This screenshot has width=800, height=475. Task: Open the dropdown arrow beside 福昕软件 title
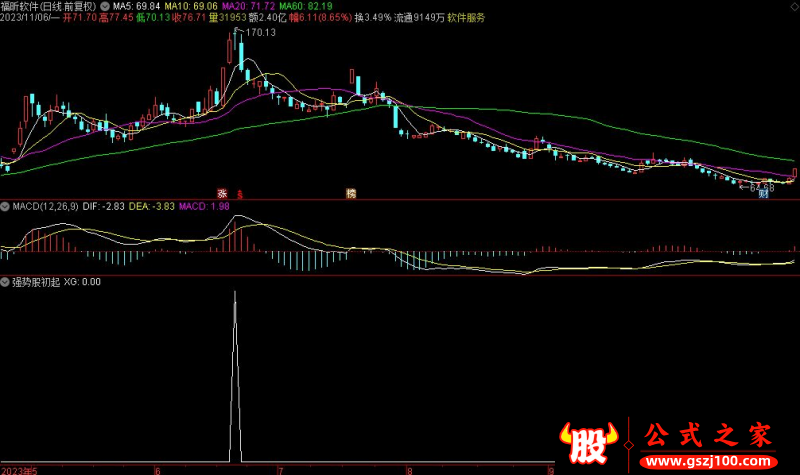click(x=105, y=7)
